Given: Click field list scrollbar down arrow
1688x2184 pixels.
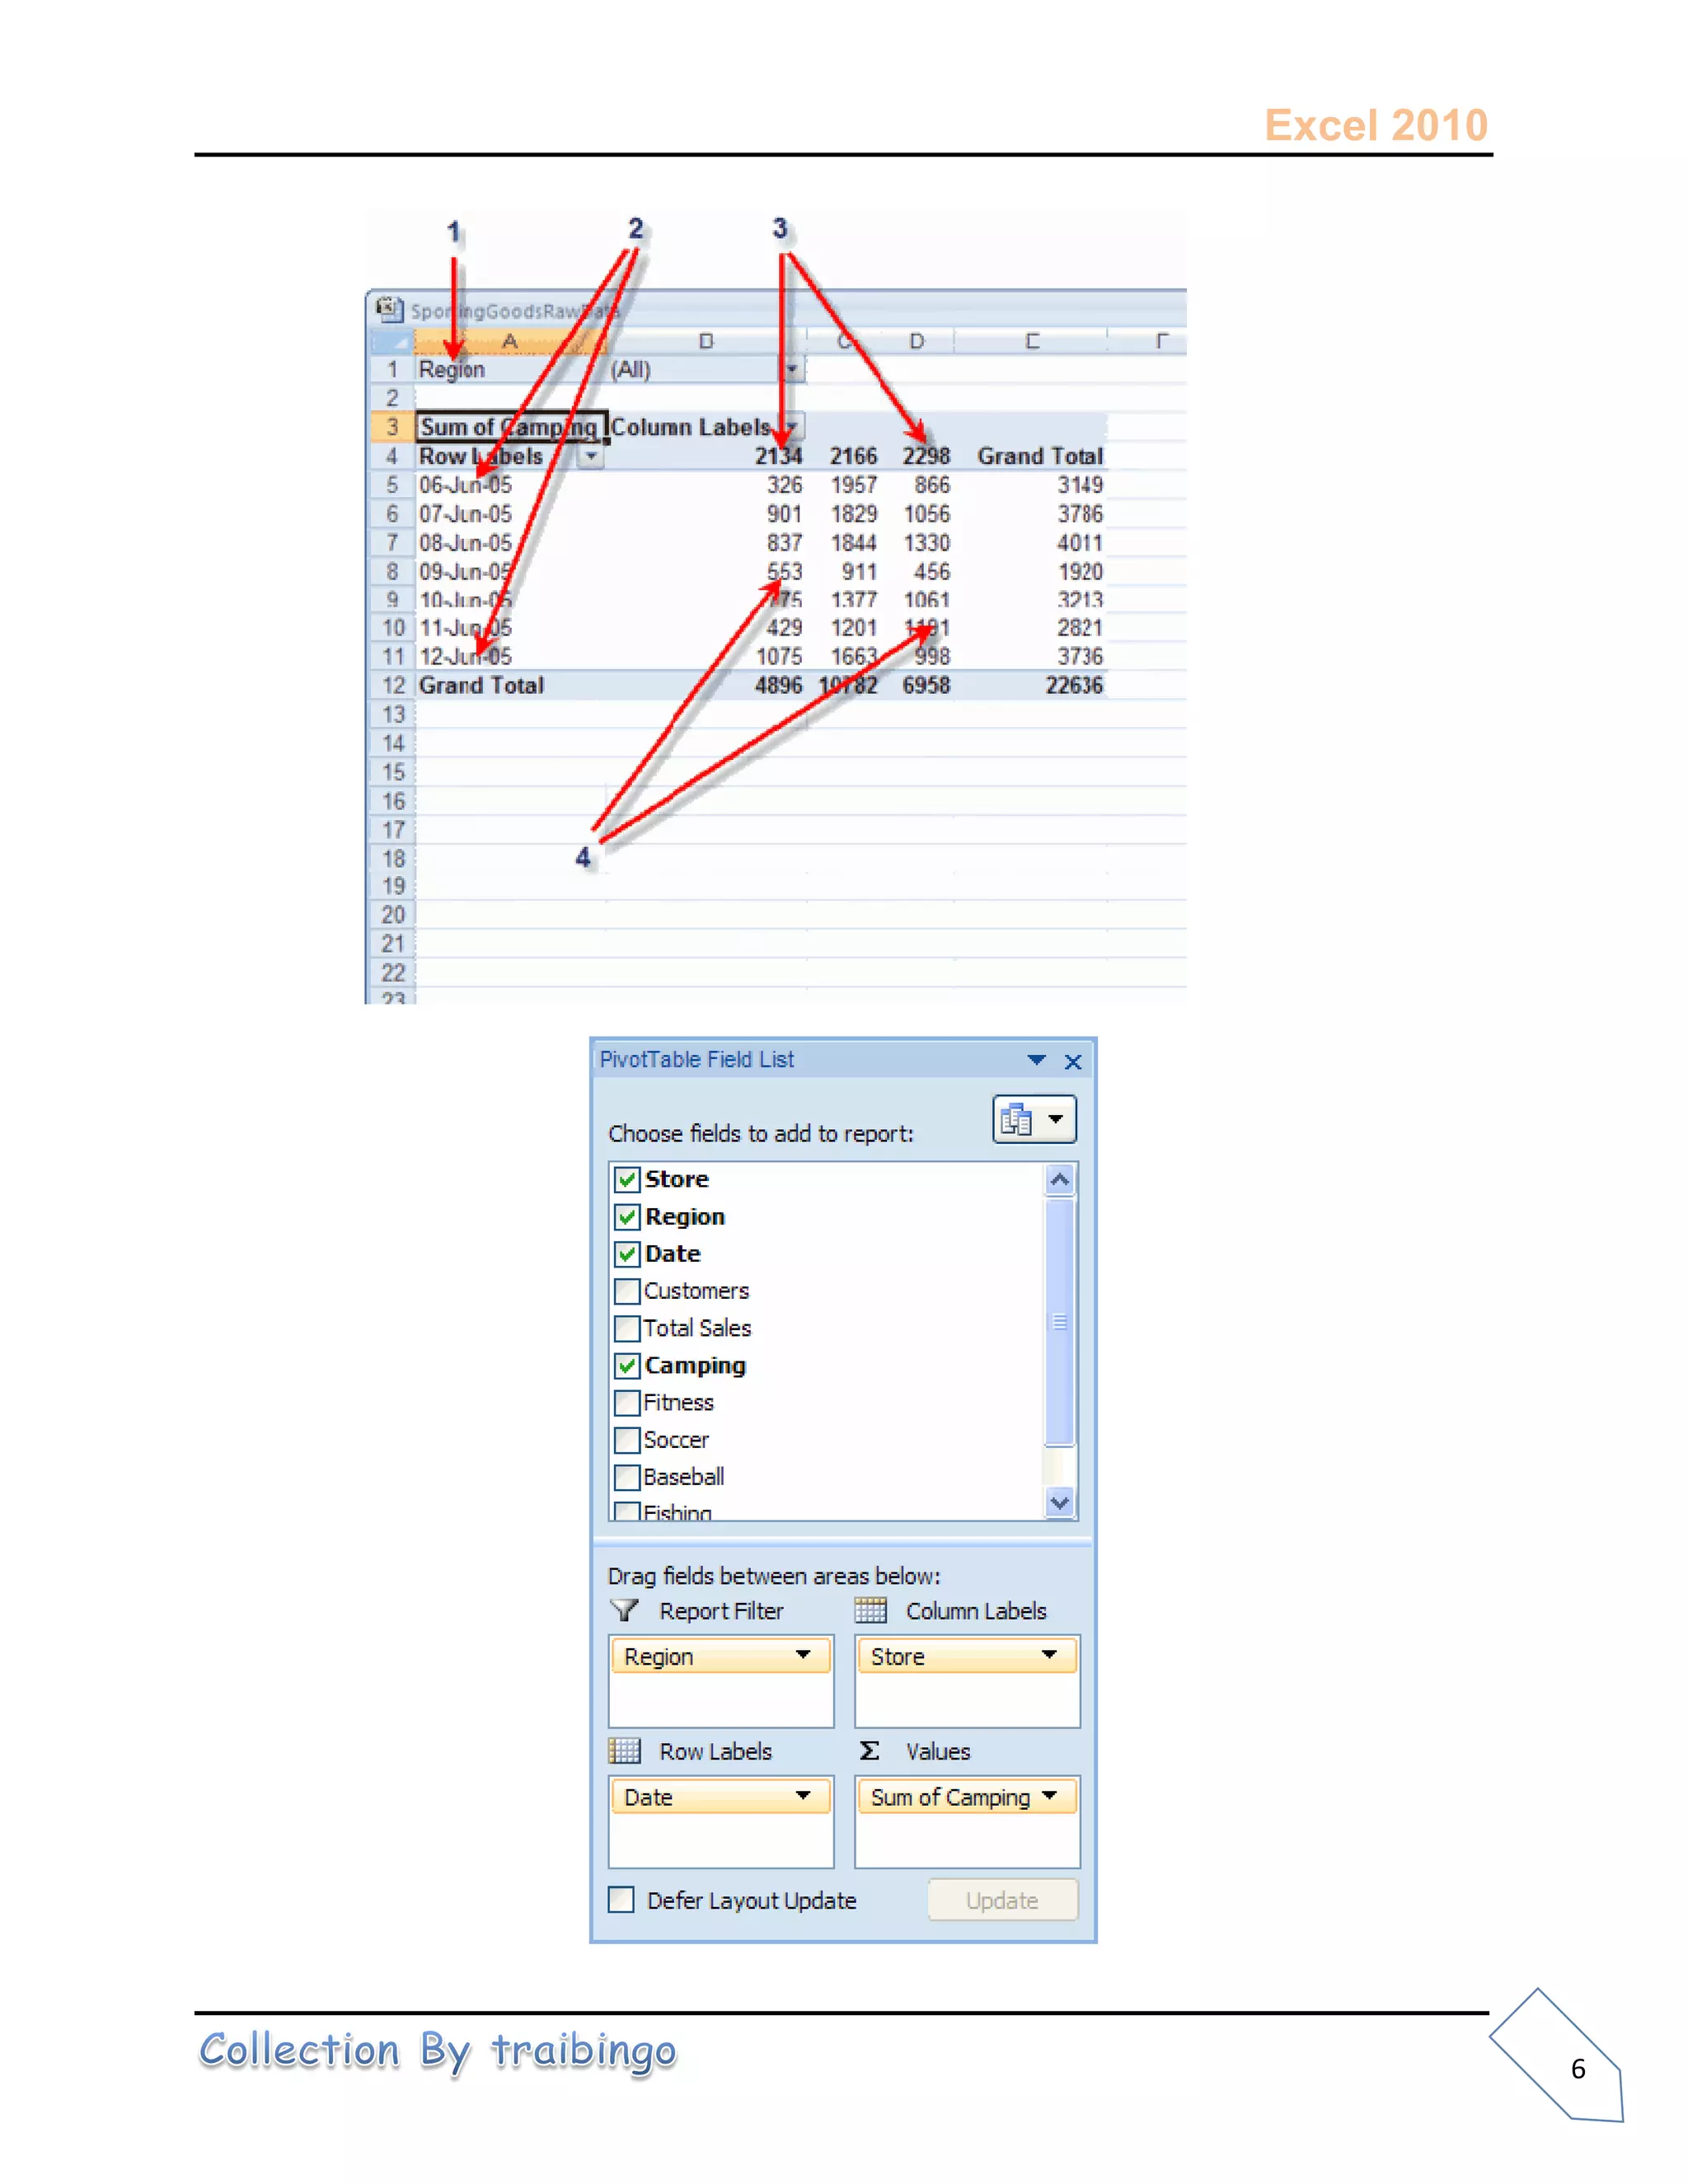Looking at the screenshot, I should (x=1060, y=1502).
